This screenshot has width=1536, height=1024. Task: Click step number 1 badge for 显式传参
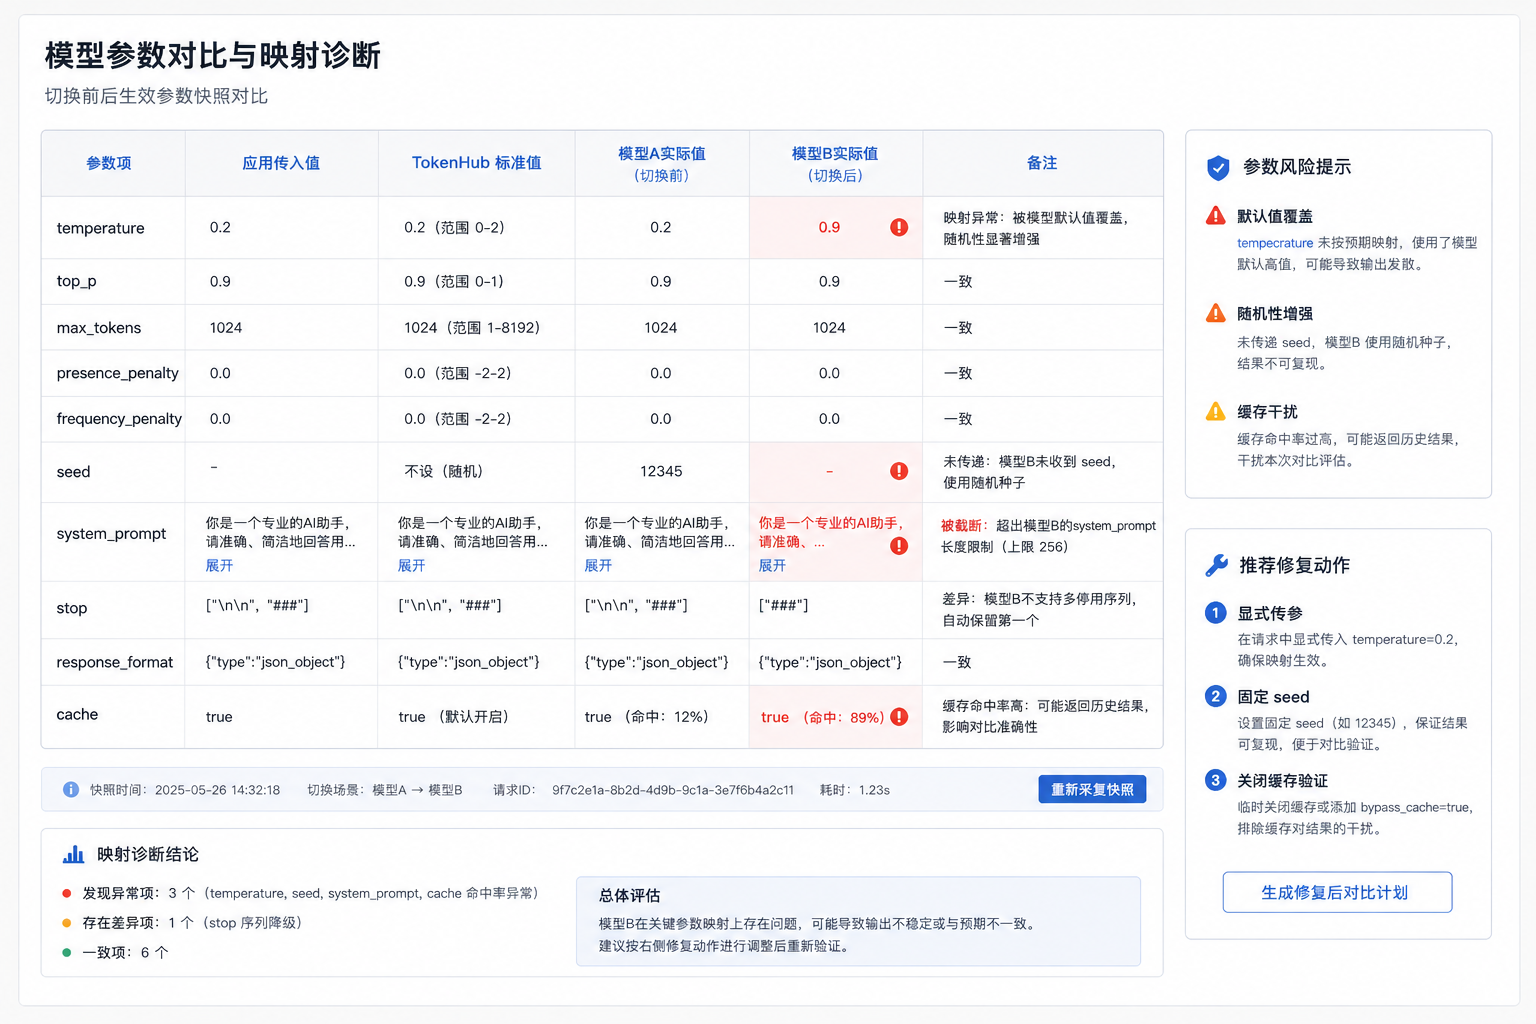pyautogui.click(x=1215, y=613)
